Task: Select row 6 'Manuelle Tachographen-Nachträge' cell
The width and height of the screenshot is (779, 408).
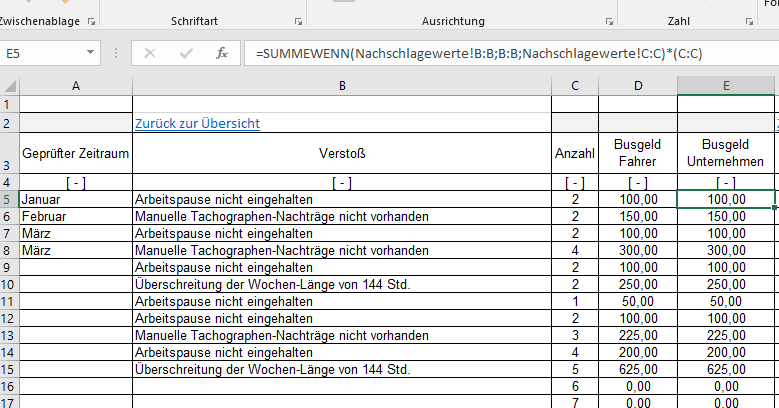Action: (x=342, y=216)
